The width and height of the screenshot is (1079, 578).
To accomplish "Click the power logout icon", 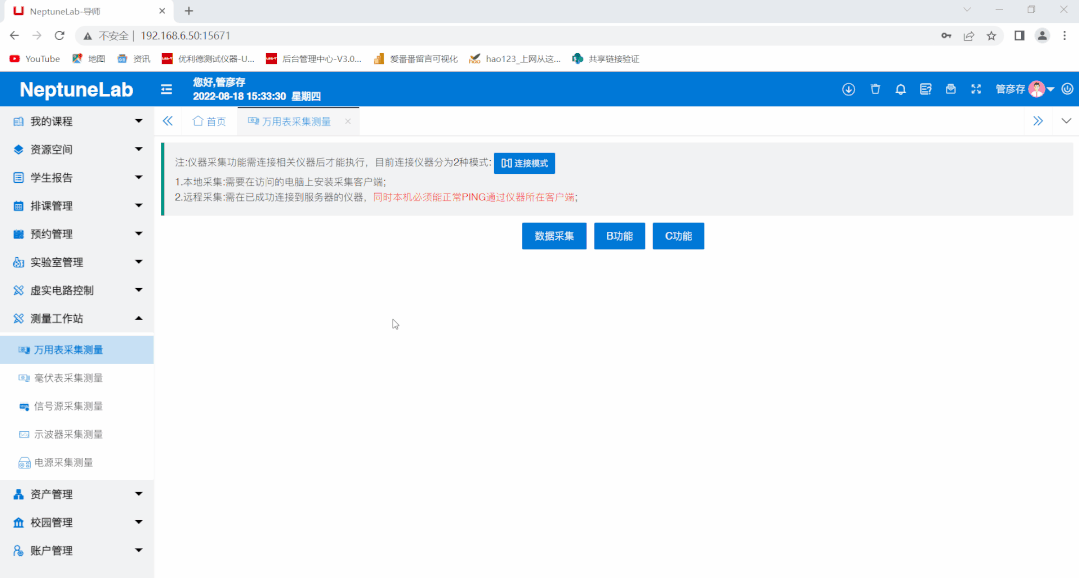I will (x=1067, y=89).
